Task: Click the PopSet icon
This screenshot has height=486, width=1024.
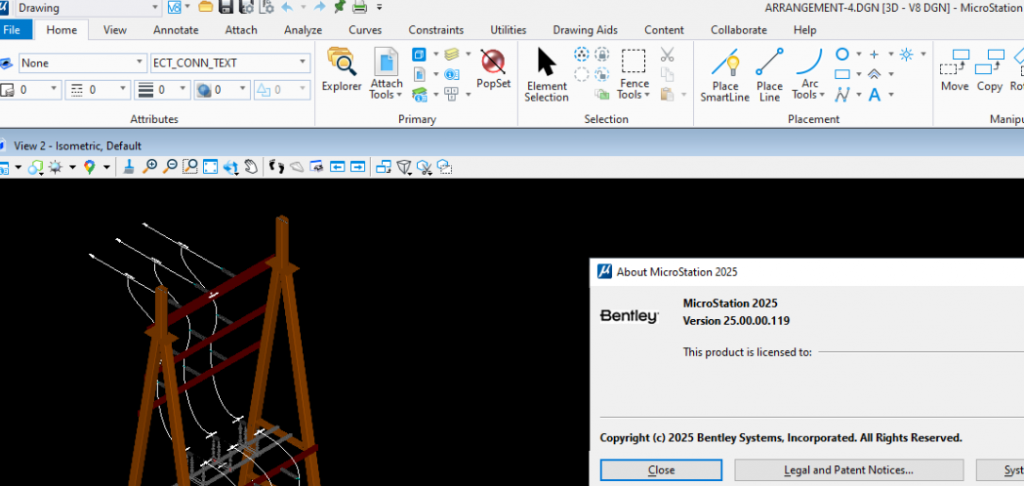Action: click(493, 70)
